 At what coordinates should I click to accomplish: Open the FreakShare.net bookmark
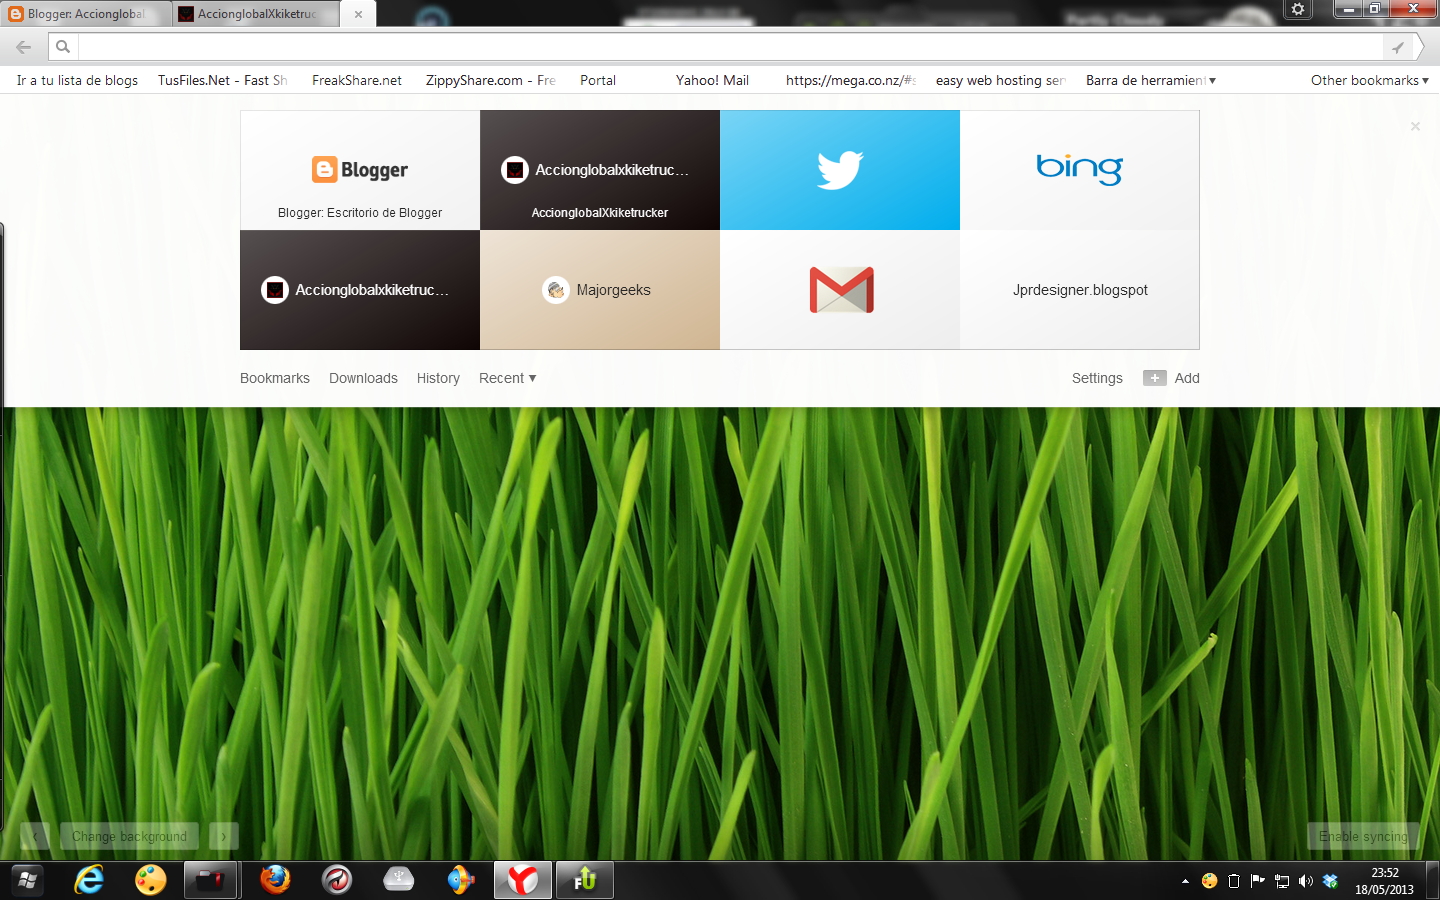tap(356, 80)
